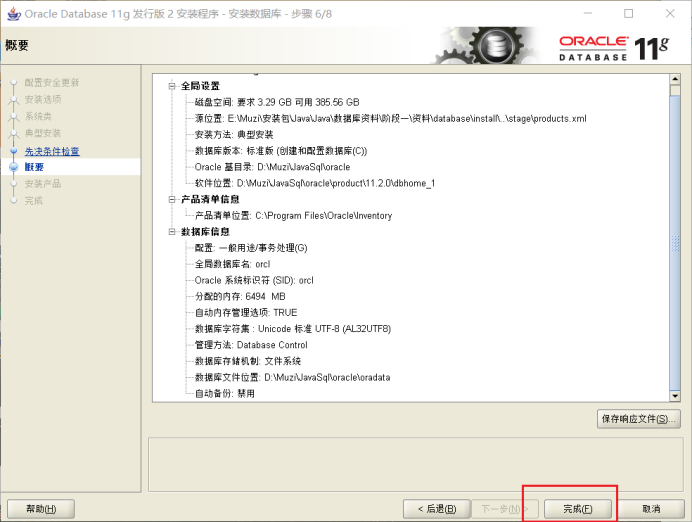Go back with the 后退(B) button
The image size is (692, 522).
[x=437, y=509]
